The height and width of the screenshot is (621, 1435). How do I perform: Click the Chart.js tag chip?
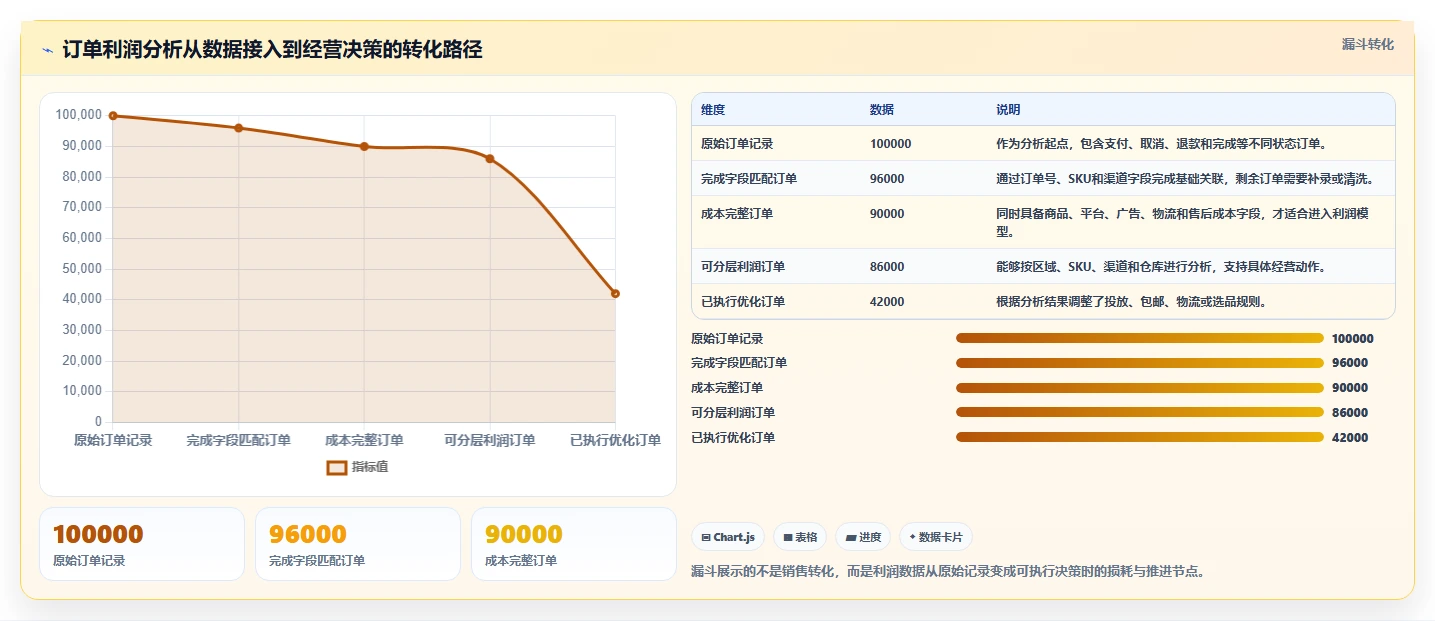pos(728,537)
